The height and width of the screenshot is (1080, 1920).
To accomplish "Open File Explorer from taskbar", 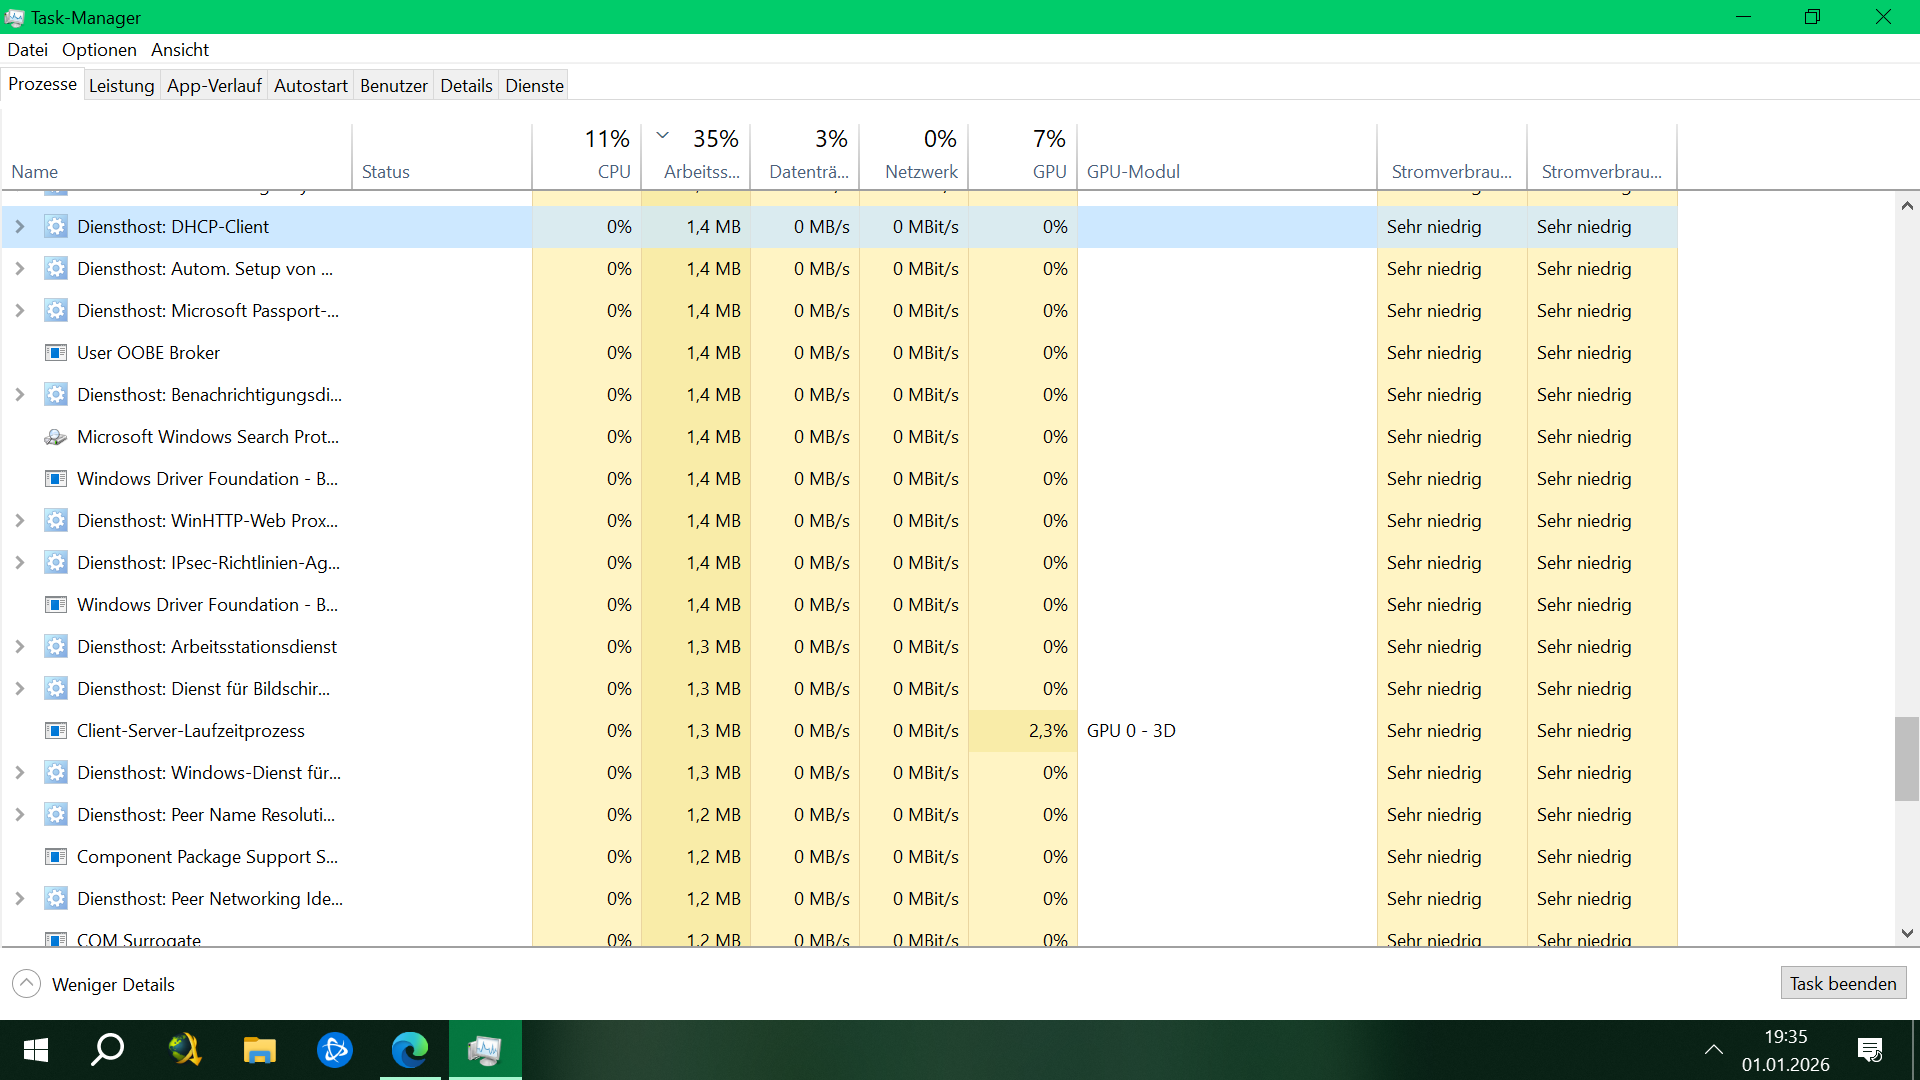I will (x=260, y=1050).
